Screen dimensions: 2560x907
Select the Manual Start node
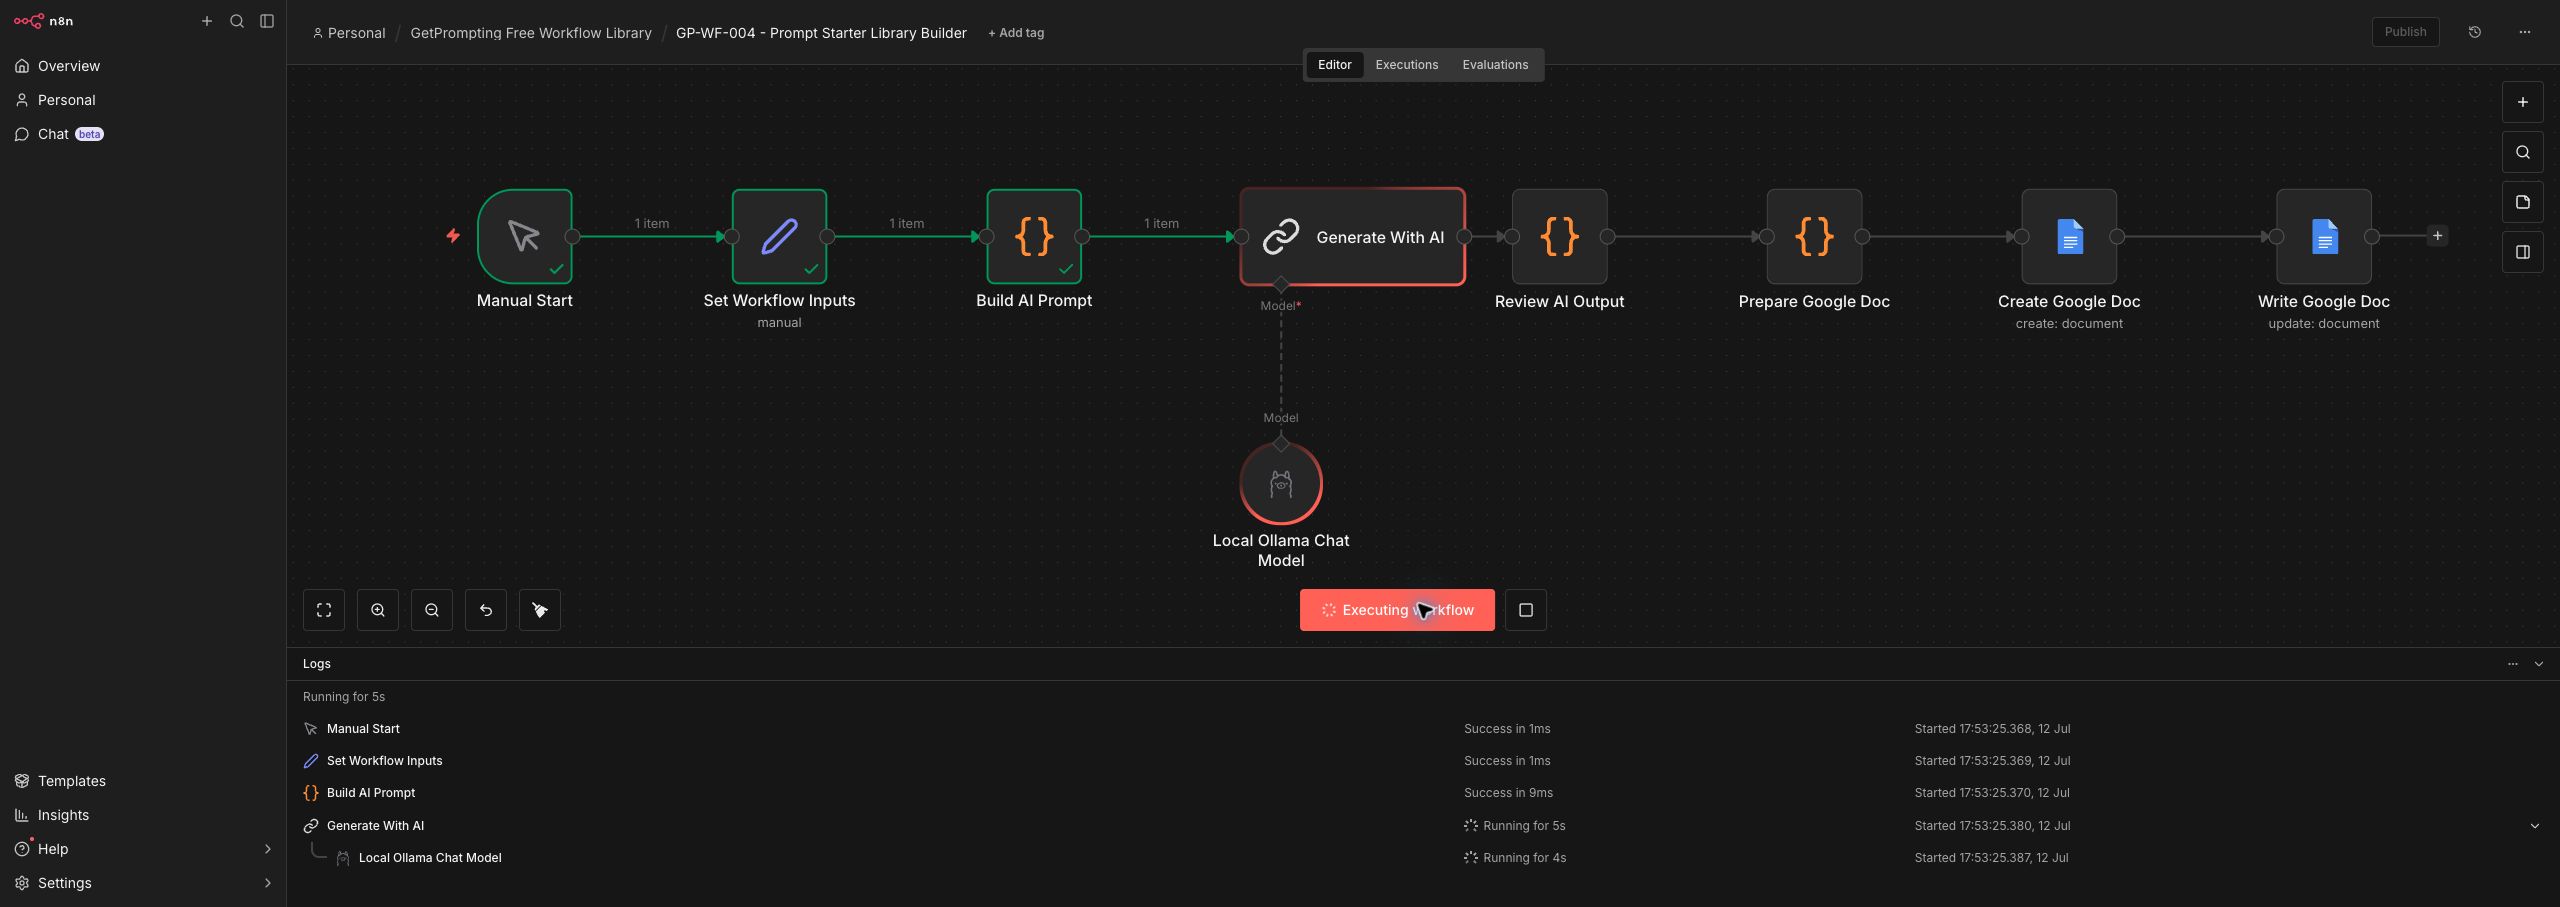coord(525,237)
